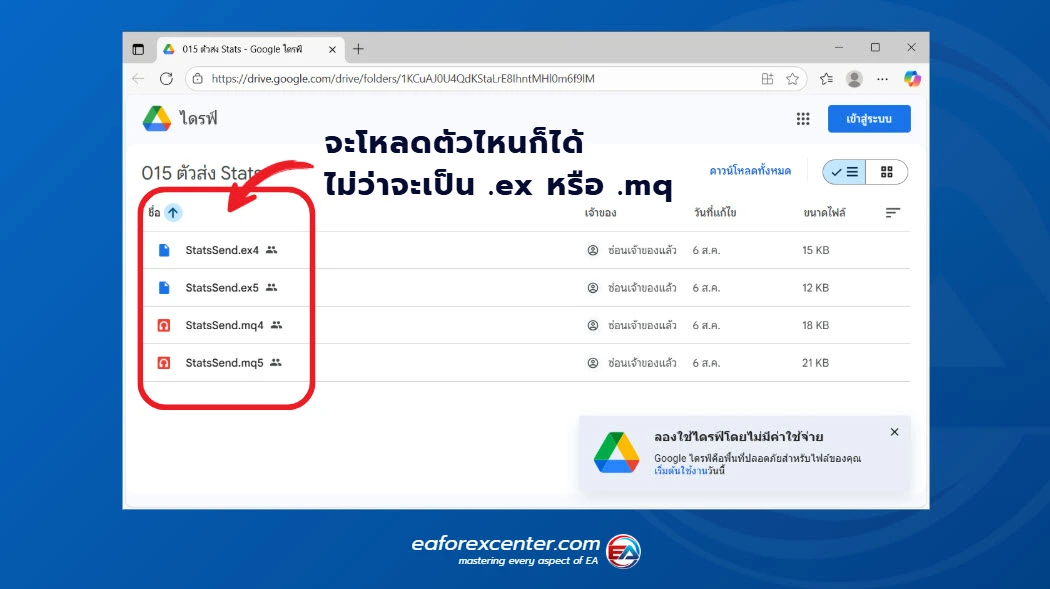Click the วันที่แก้ไข modified column header
Screen dimensions: 1050x589
point(715,213)
